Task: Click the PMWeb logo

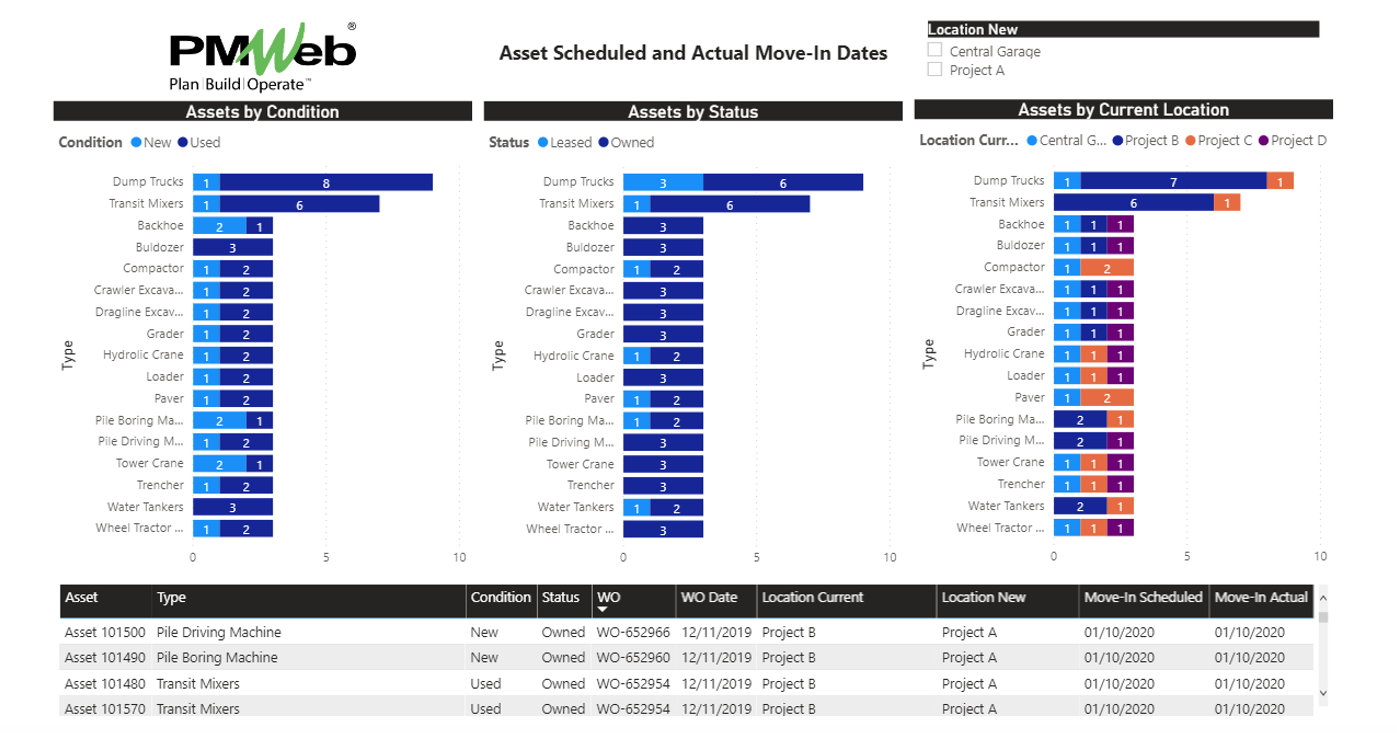Action: 260,53
